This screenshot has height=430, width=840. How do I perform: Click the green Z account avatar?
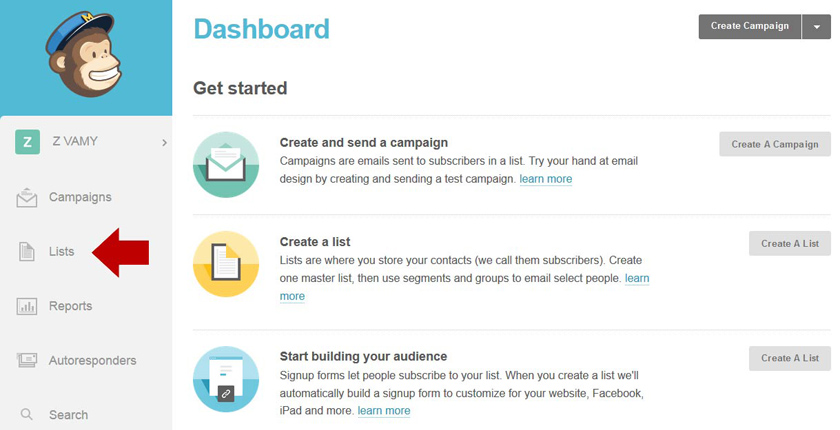click(x=27, y=142)
